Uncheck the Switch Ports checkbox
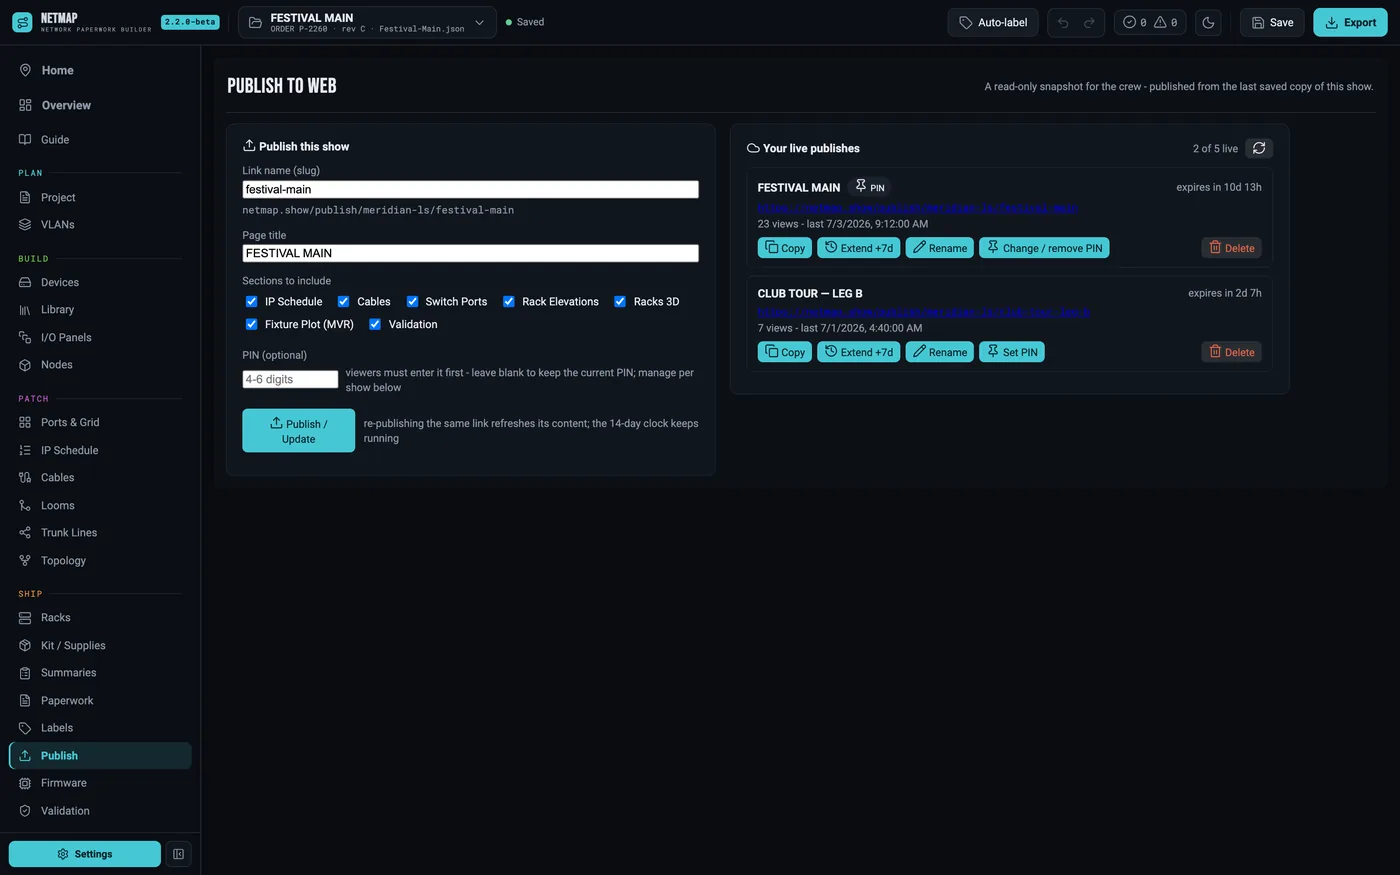Image resolution: width=1400 pixels, height=875 pixels. tap(412, 301)
